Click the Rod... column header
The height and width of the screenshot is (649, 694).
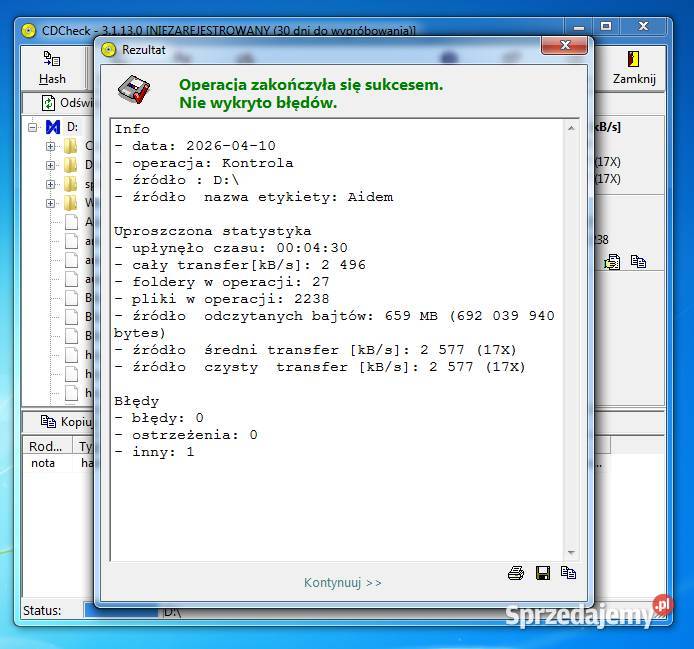pyautogui.click(x=47, y=446)
